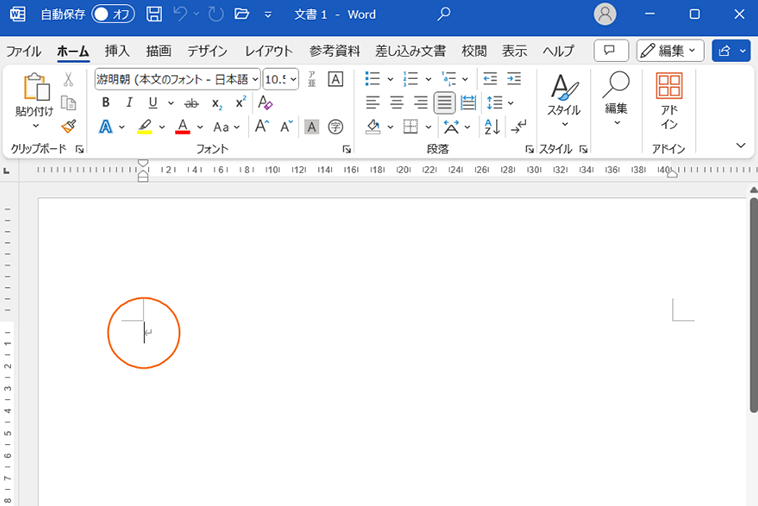
Task: Click the 編集 mode button at top right
Action: (670, 51)
